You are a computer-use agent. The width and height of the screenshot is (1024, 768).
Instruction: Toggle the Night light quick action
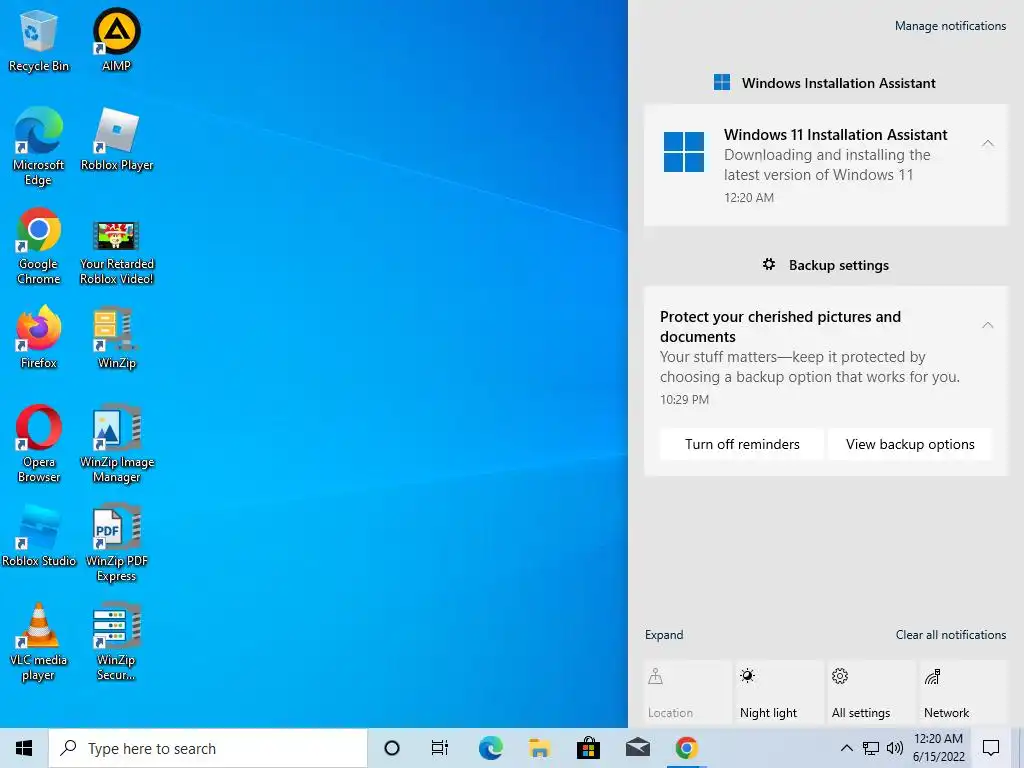tap(779, 694)
